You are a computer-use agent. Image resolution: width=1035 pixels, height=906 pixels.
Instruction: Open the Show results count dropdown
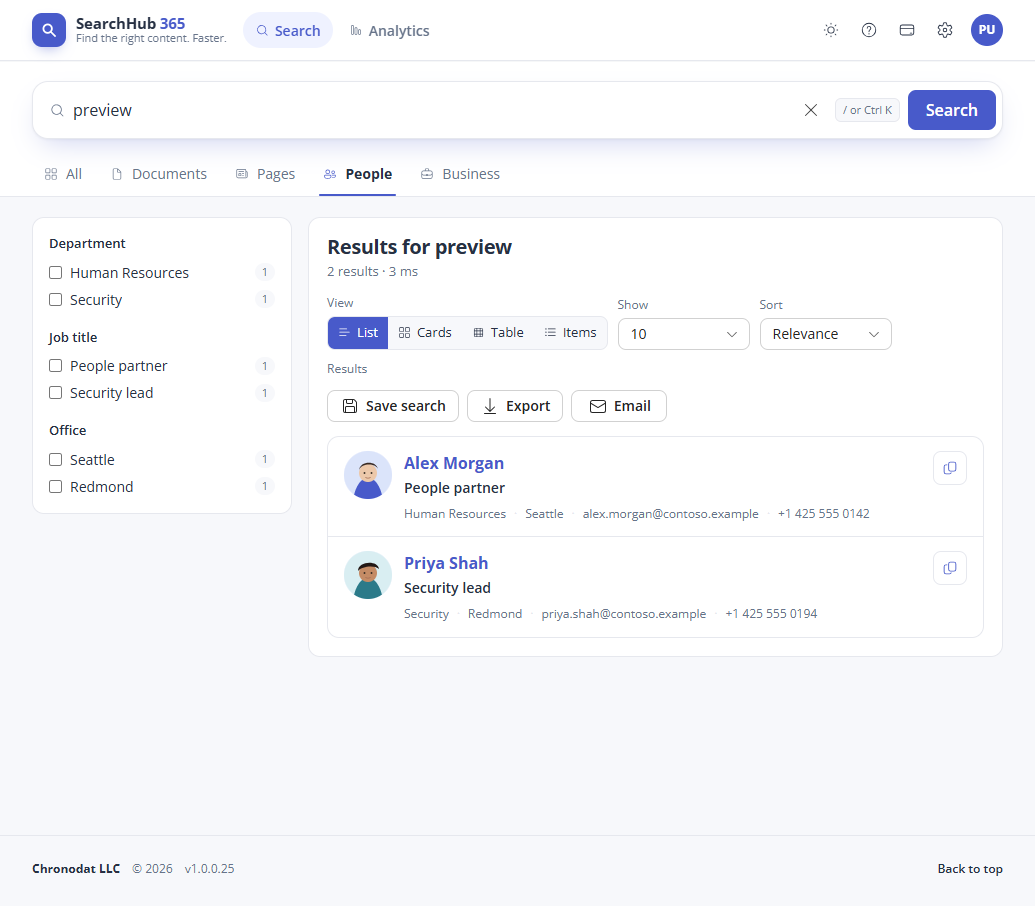(683, 334)
